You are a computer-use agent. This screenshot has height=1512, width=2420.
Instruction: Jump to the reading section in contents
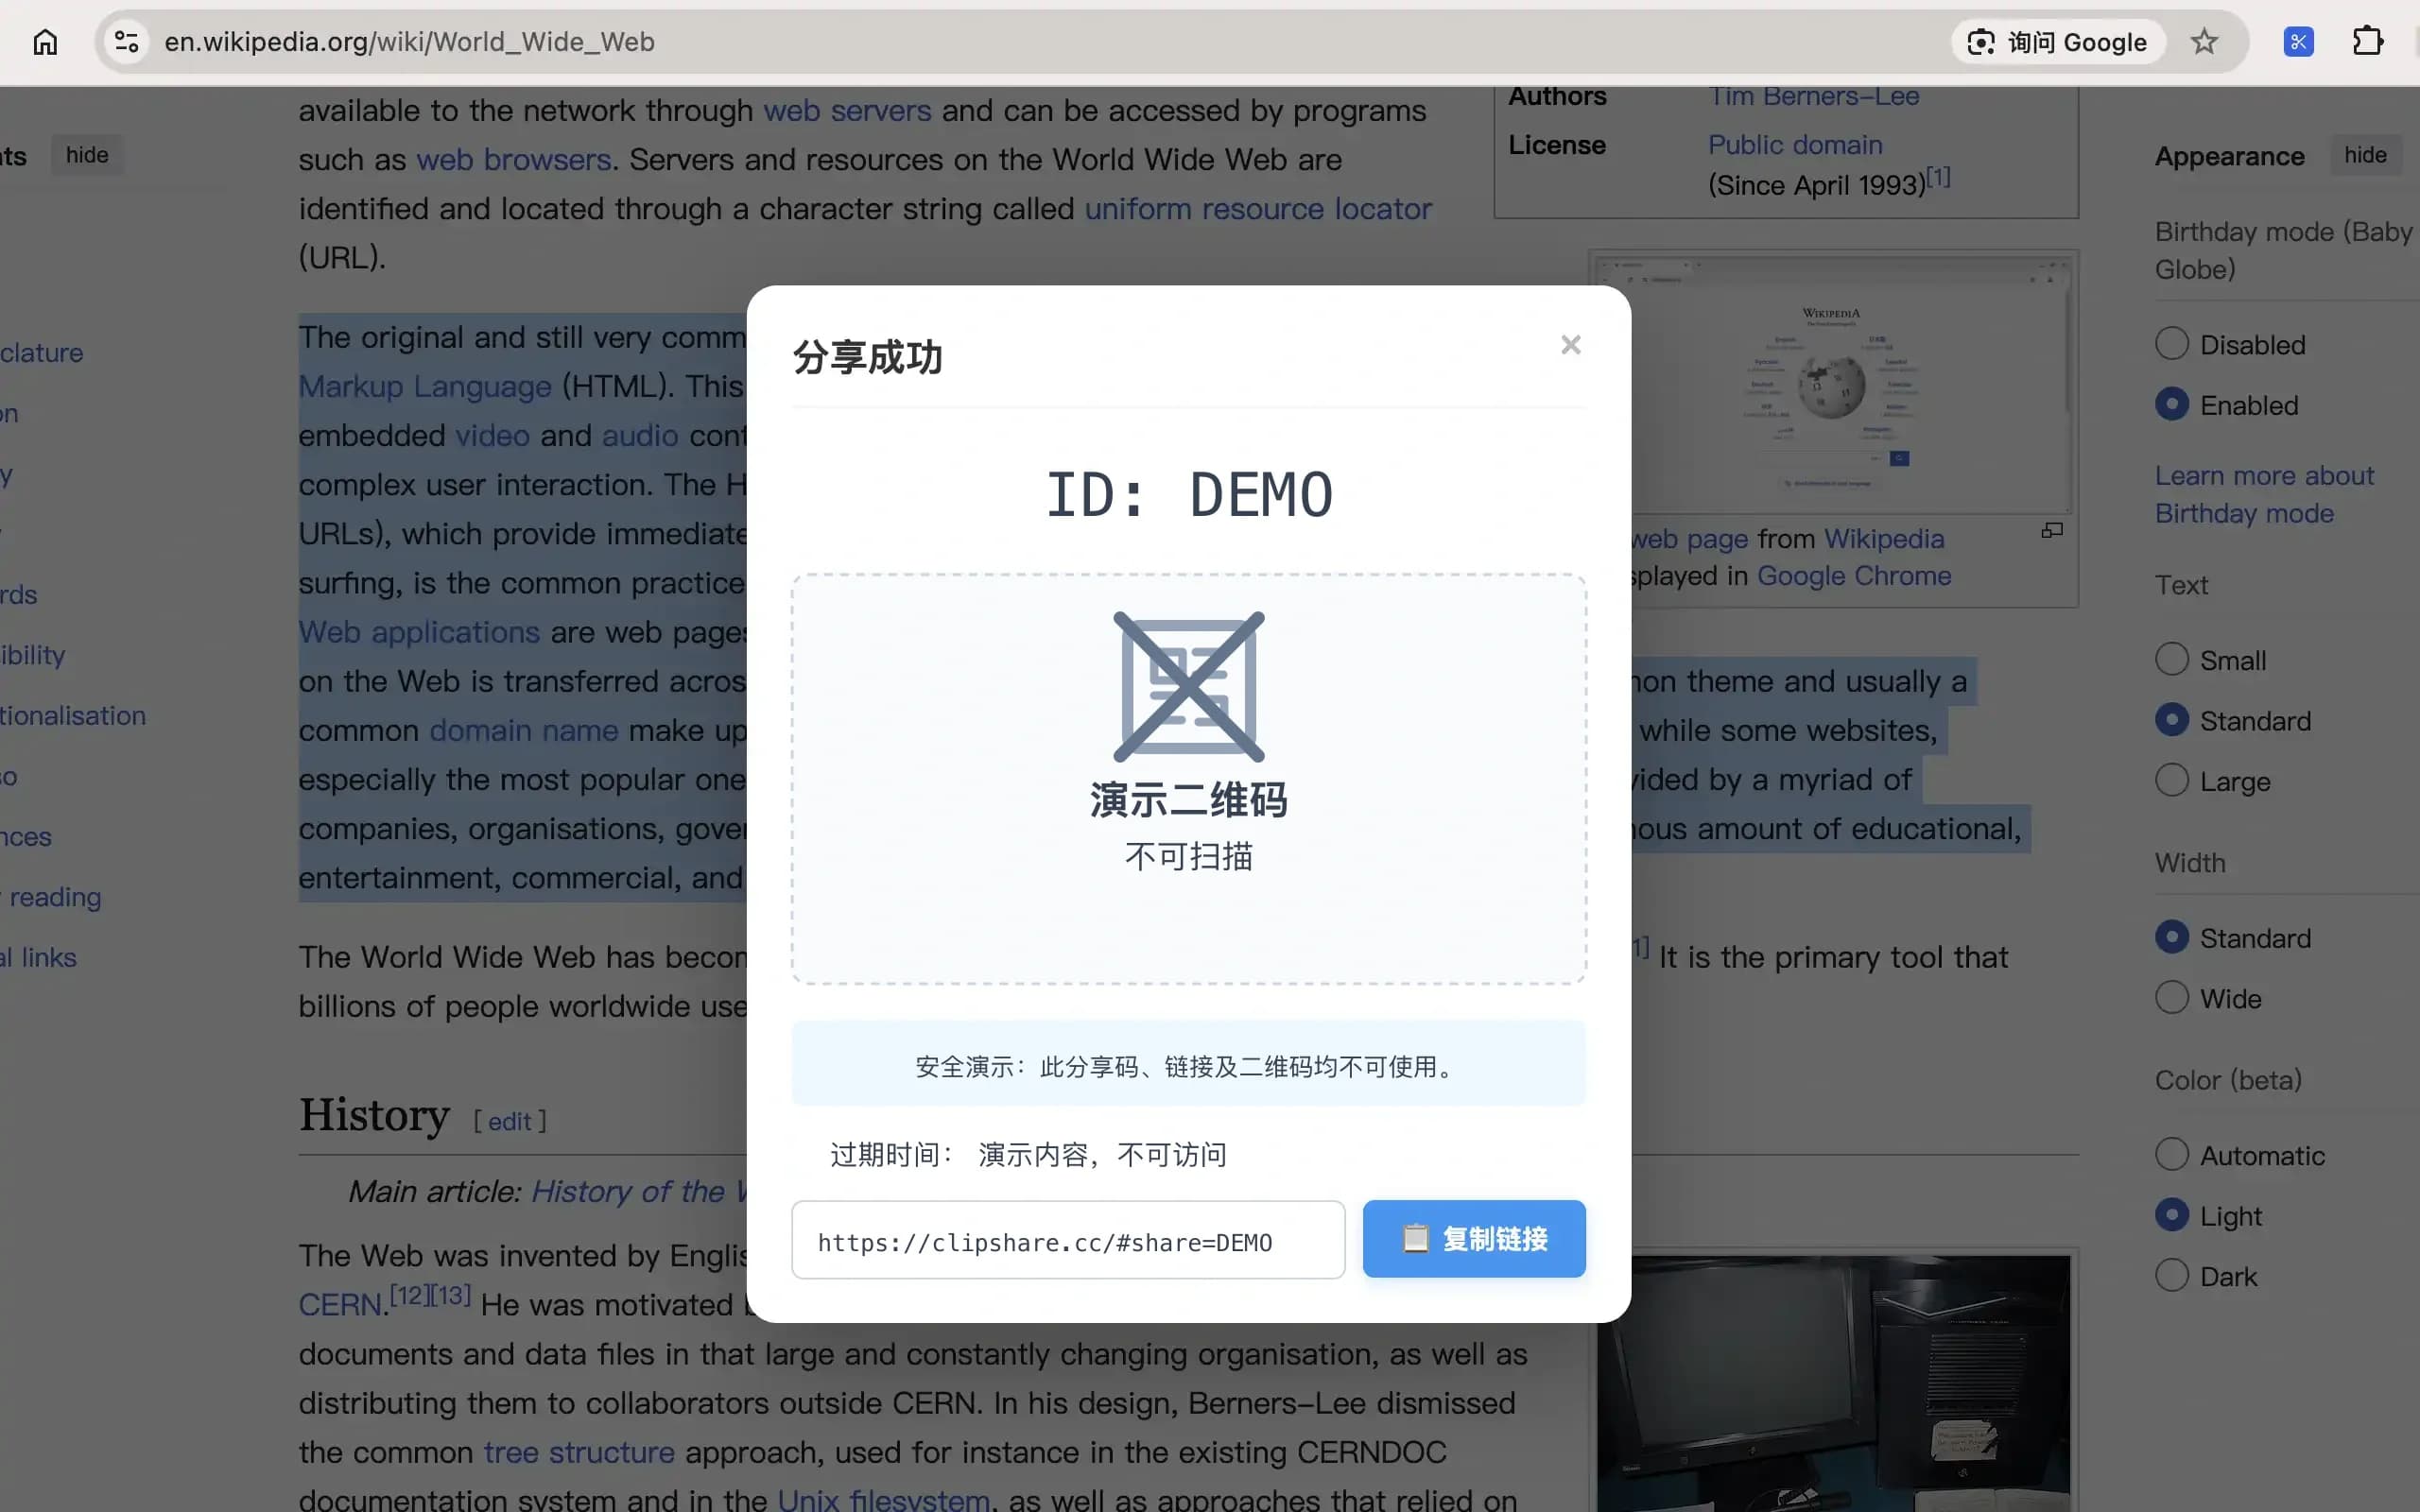pos(54,897)
